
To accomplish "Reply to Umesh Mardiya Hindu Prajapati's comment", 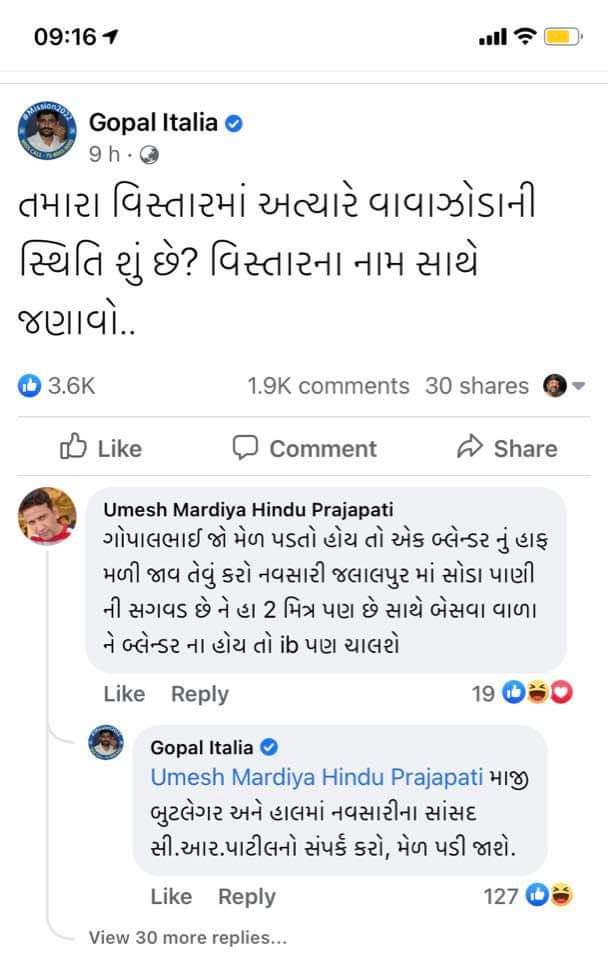I will pyautogui.click(x=199, y=693).
